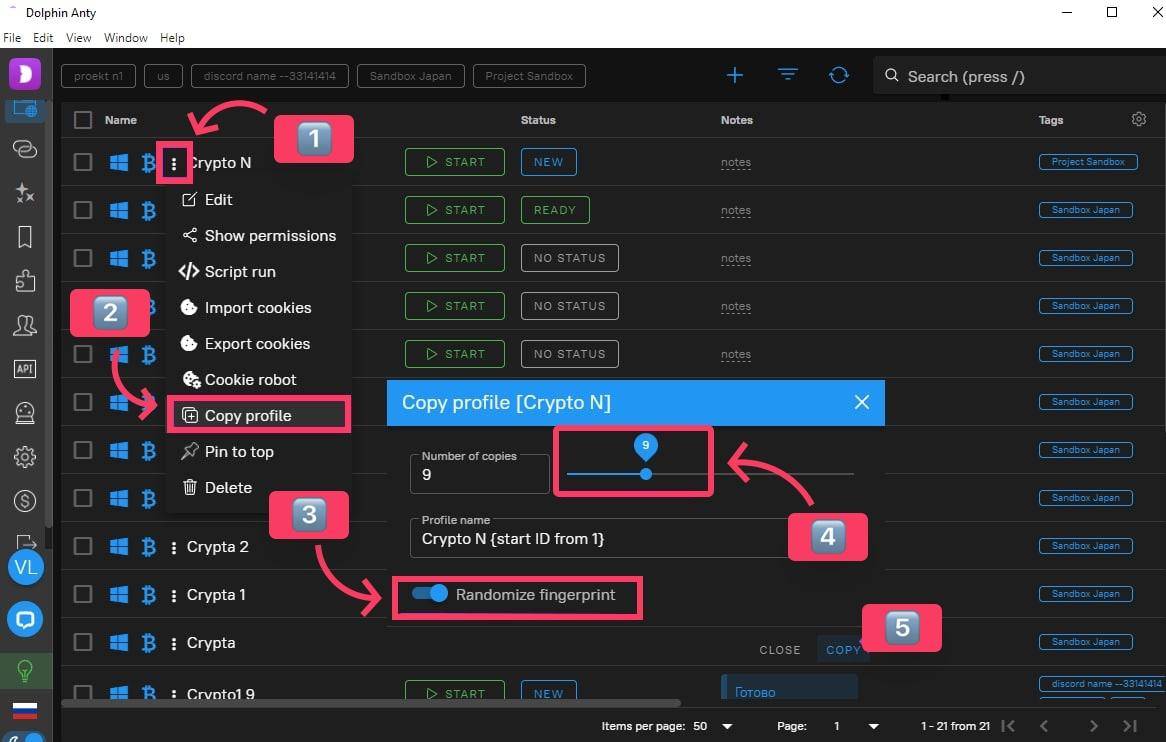Open table column settings gear by Tags

click(x=1138, y=119)
